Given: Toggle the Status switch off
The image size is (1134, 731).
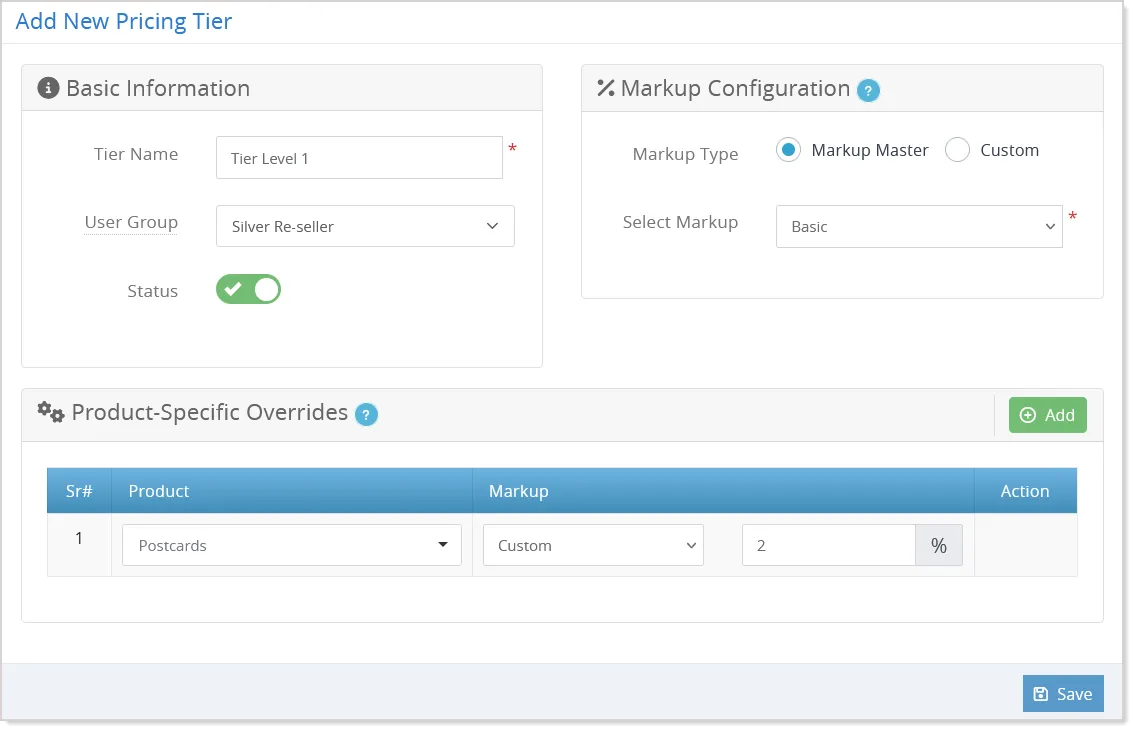Looking at the screenshot, I should coord(248,289).
